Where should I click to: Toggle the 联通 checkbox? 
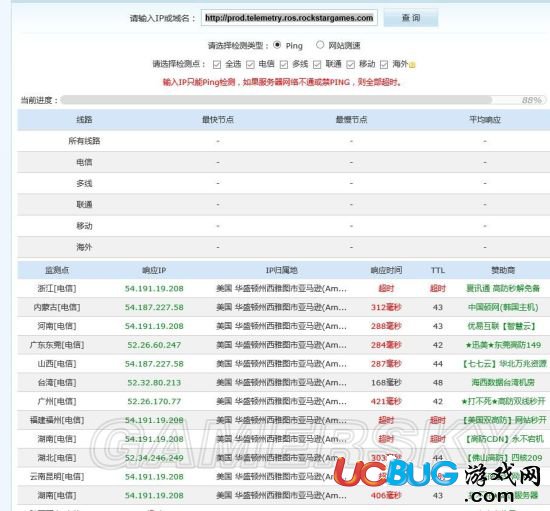pyautogui.click(x=317, y=65)
